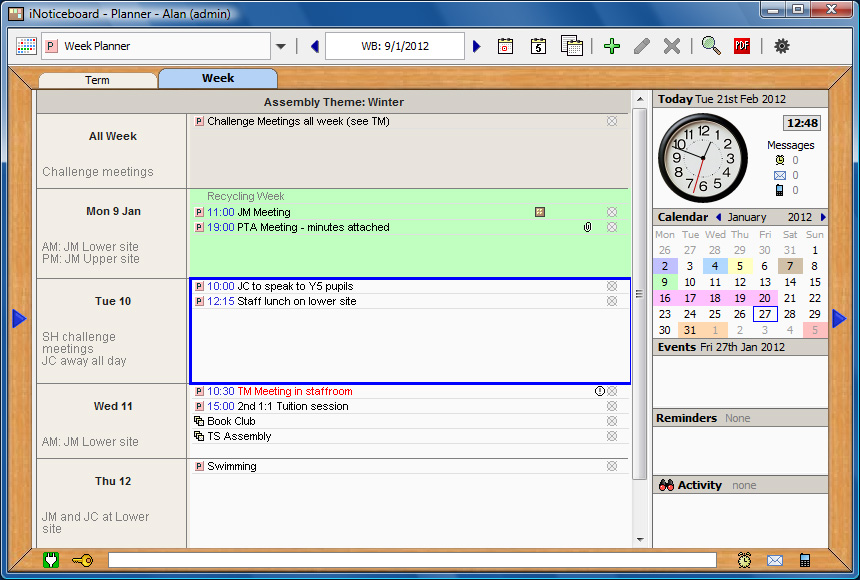Toggle the circle marker on Swimming entry

pyautogui.click(x=612, y=466)
